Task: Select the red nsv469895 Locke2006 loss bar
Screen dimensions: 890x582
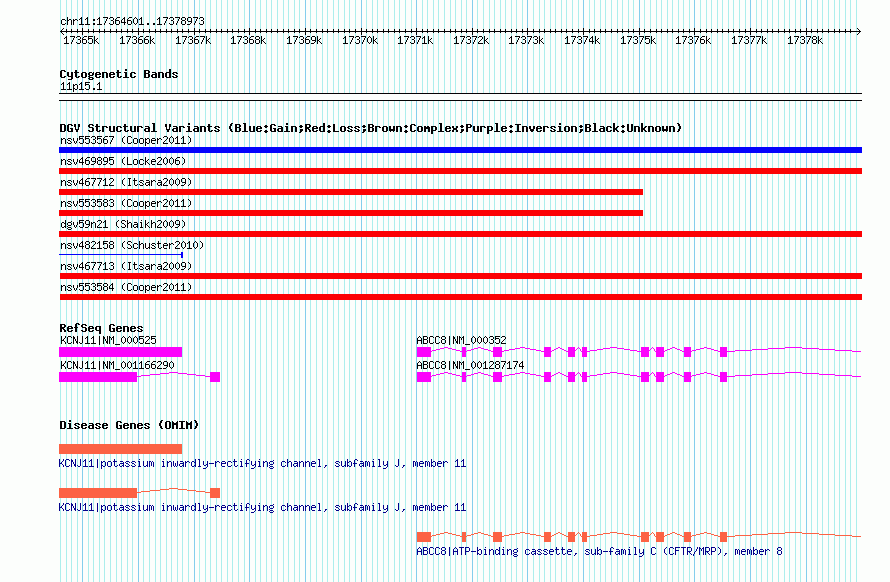Action: point(460,171)
